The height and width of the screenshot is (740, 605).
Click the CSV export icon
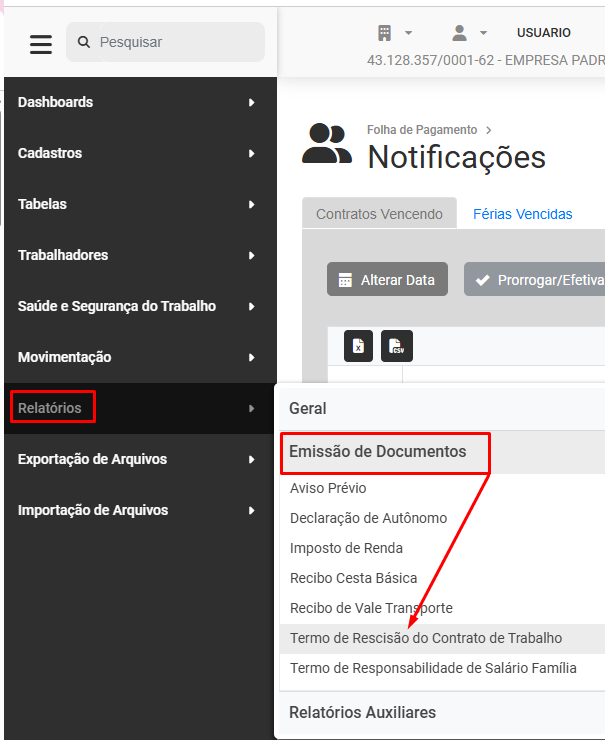pos(397,346)
